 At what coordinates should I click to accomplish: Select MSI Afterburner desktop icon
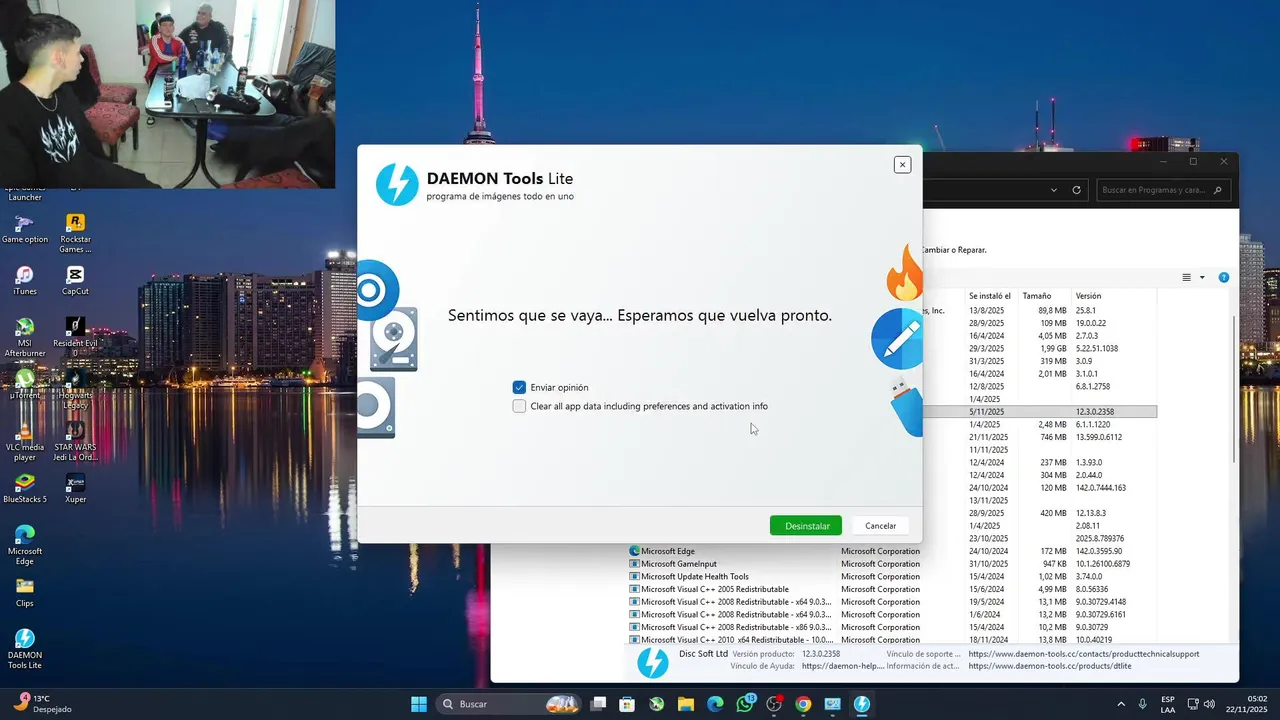coord(24,337)
